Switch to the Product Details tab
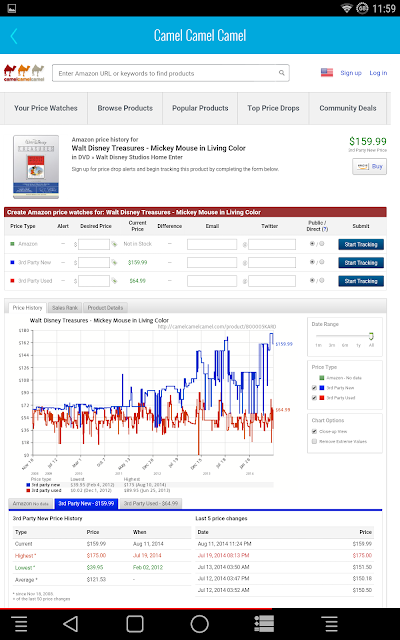This screenshot has height=640, width=400. tap(105, 308)
